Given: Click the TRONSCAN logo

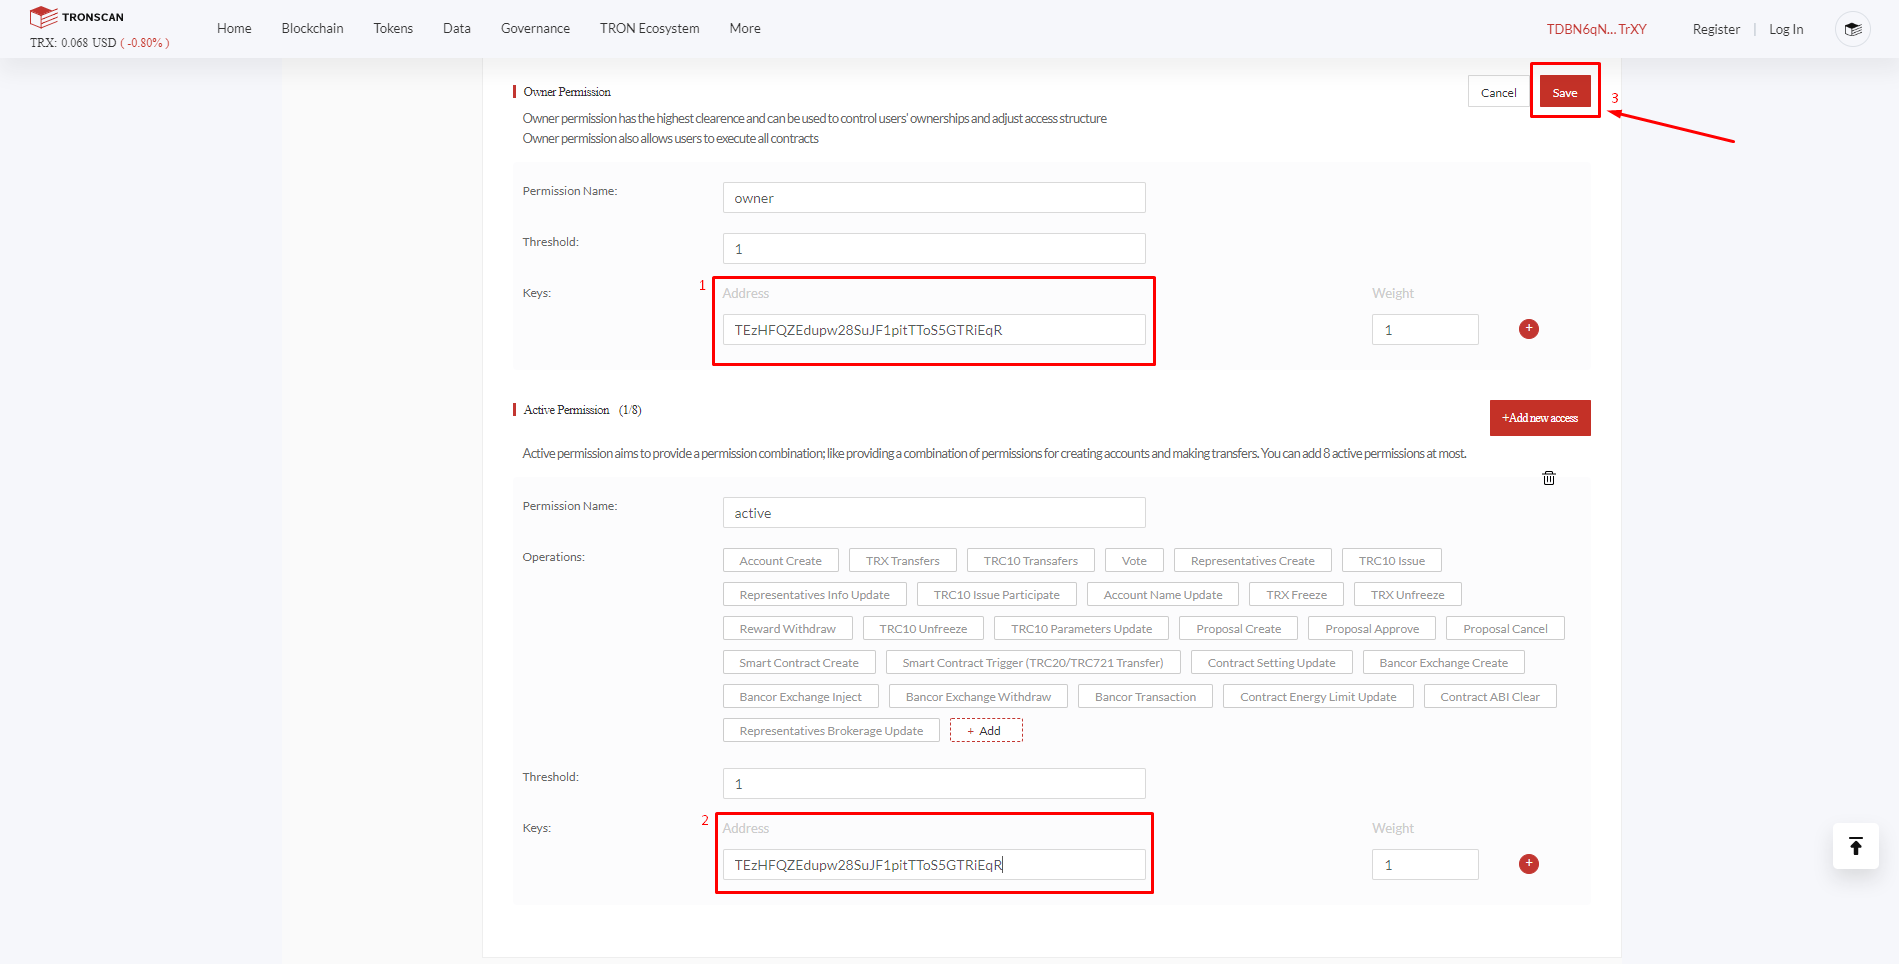Looking at the screenshot, I should [x=77, y=17].
